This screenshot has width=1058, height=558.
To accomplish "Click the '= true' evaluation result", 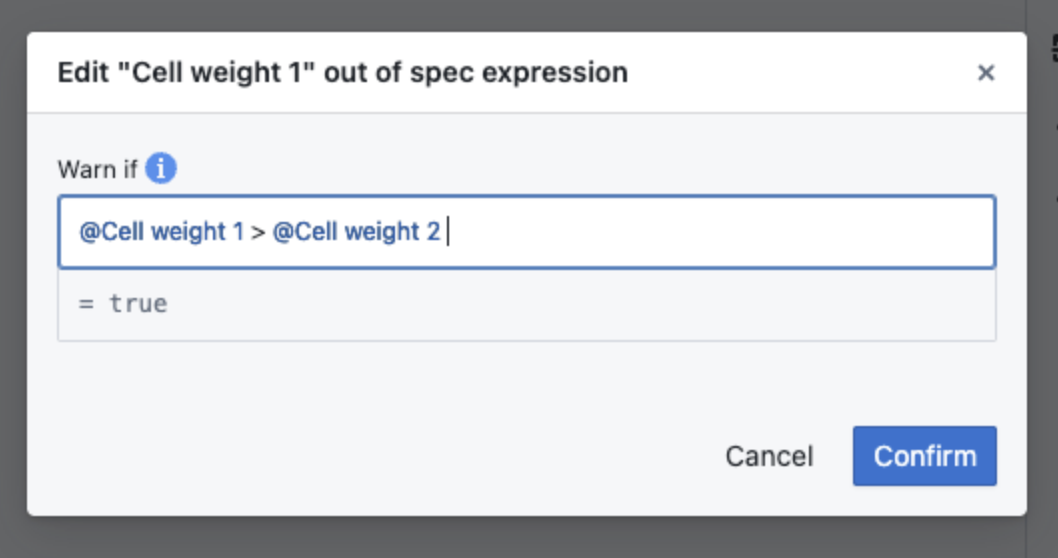I will (x=123, y=304).
